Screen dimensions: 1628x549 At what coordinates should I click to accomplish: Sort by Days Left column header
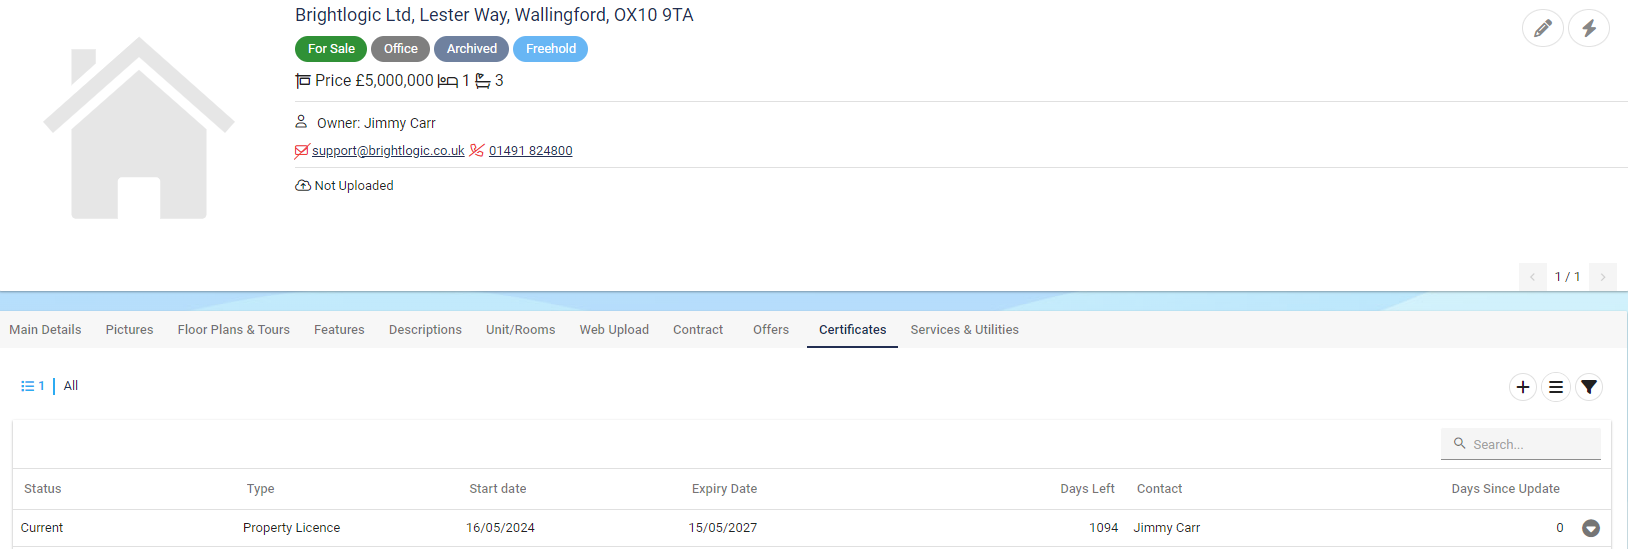tap(1087, 489)
